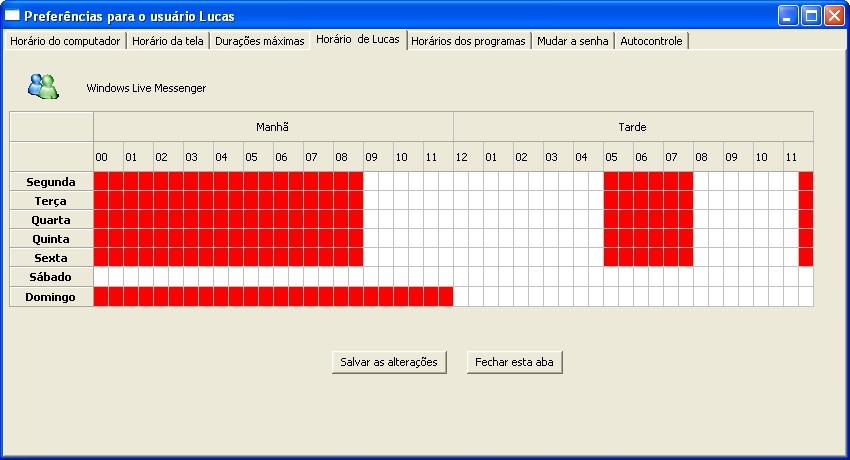Close the Preferências para o usuário Lucas window
850x460 pixels.
[x=835, y=16]
